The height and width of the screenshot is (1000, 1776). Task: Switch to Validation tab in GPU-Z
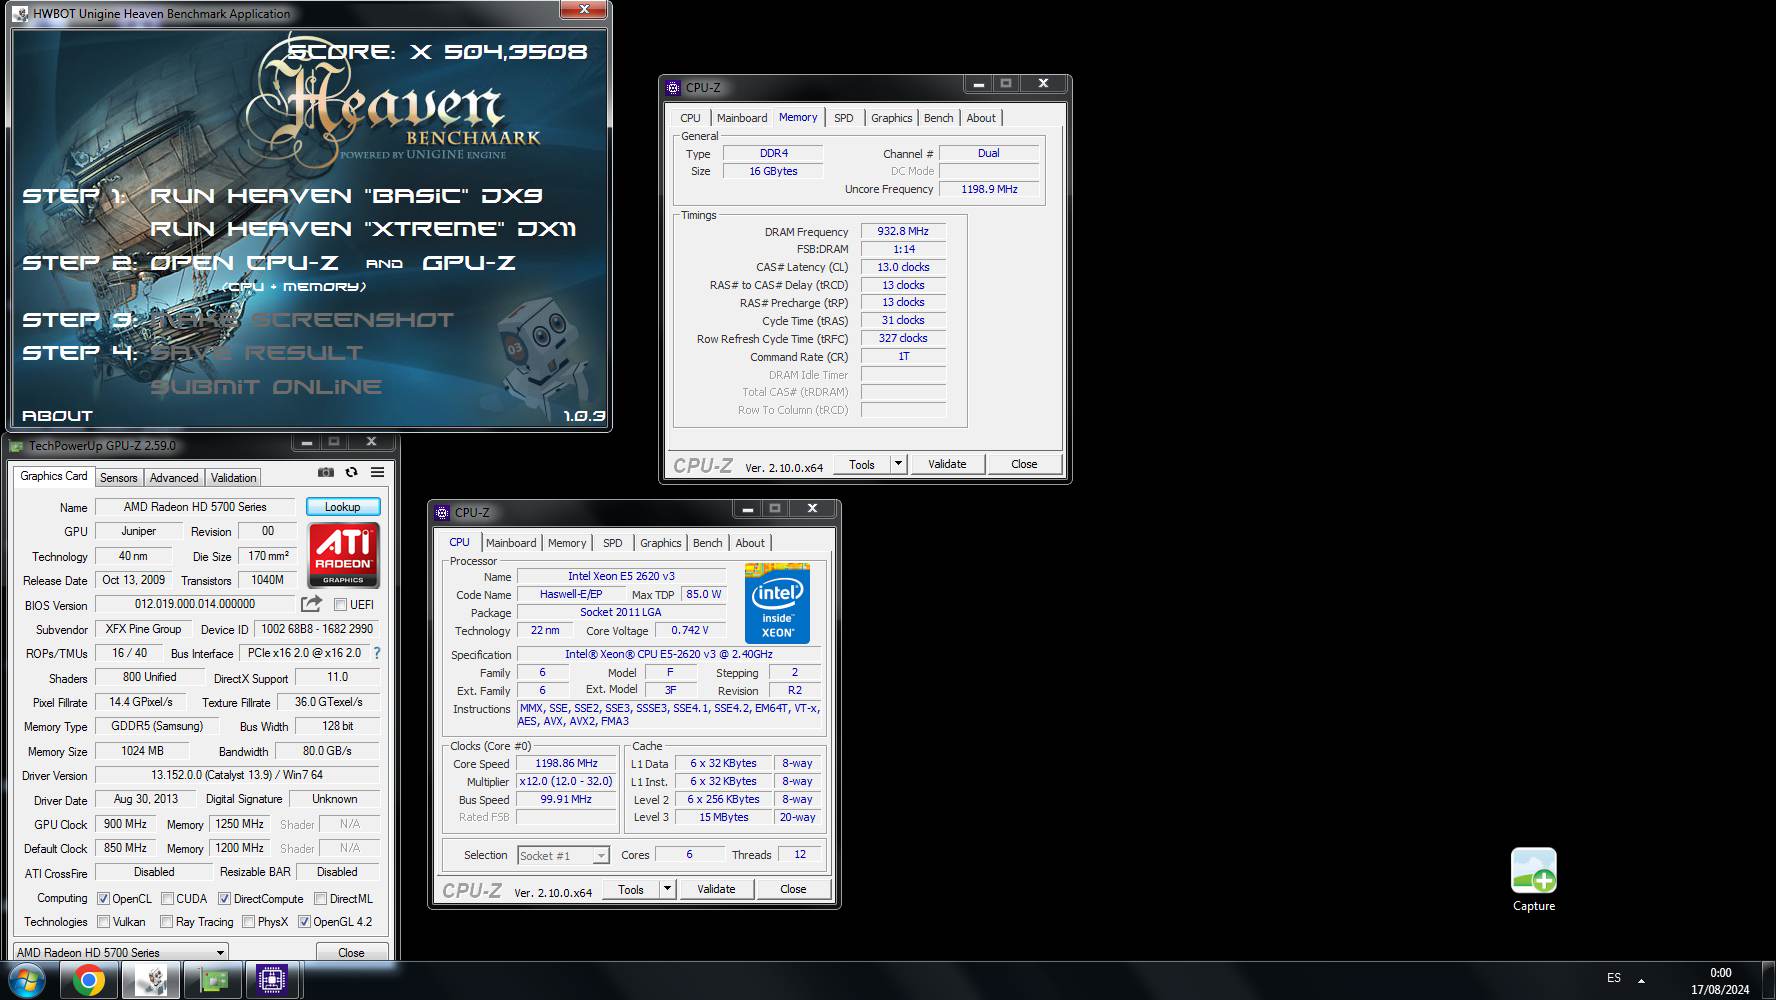pyautogui.click(x=233, y=478)
